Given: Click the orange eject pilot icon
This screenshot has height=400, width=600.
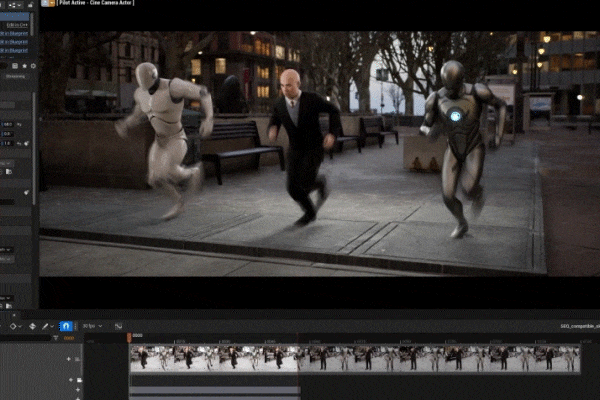Looking at the screenshot, I should [52, 3].
